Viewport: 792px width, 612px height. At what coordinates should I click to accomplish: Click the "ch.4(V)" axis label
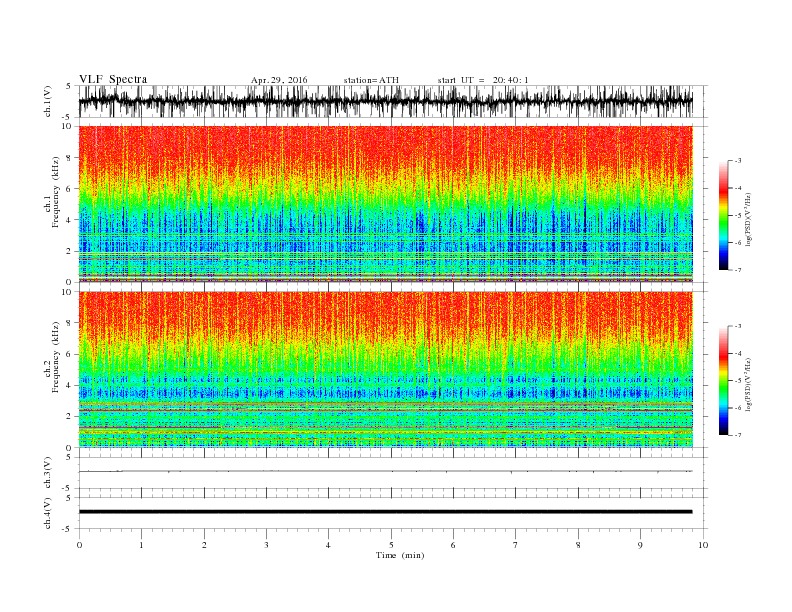coord(48,513)
